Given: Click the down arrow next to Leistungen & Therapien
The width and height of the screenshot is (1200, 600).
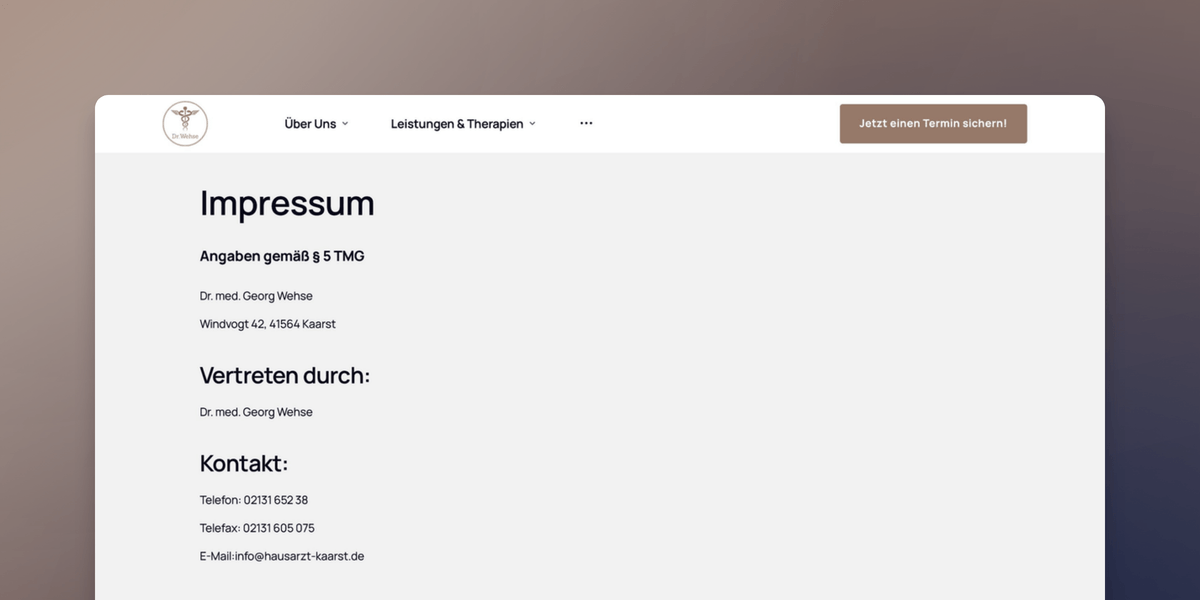Looking at the screenshot, I should [x=533, y=123].
